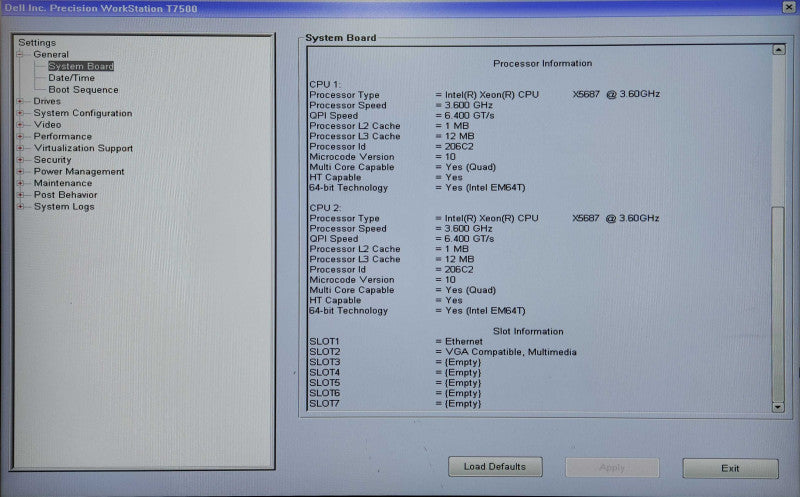Select the Security category label
800x497 pixels.
pos(53,160)
